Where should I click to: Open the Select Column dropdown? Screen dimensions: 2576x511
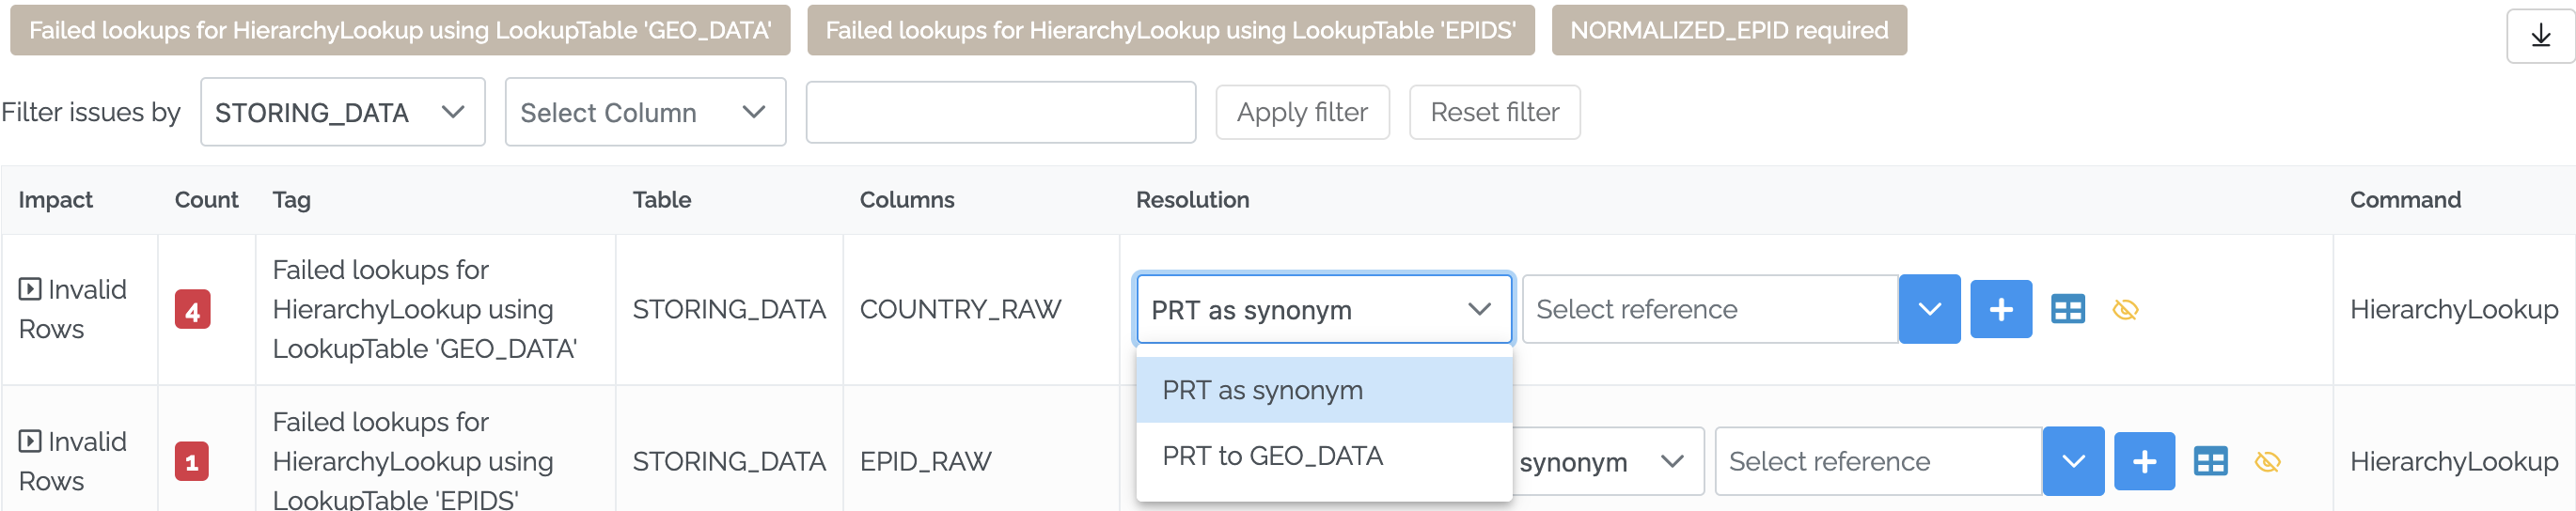pos(645,112)
